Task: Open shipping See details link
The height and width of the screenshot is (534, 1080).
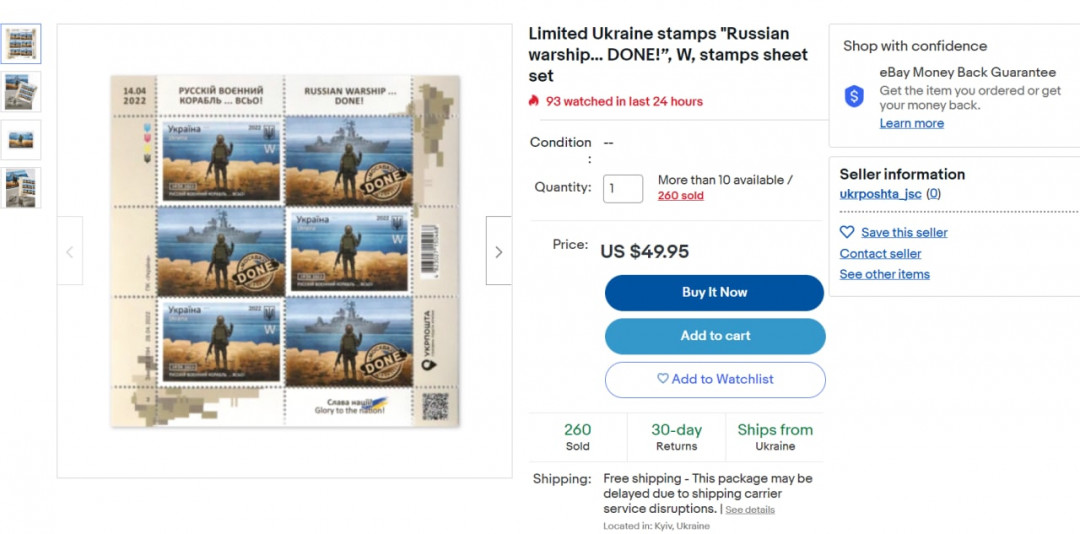Action: click(x=750, y=510)
